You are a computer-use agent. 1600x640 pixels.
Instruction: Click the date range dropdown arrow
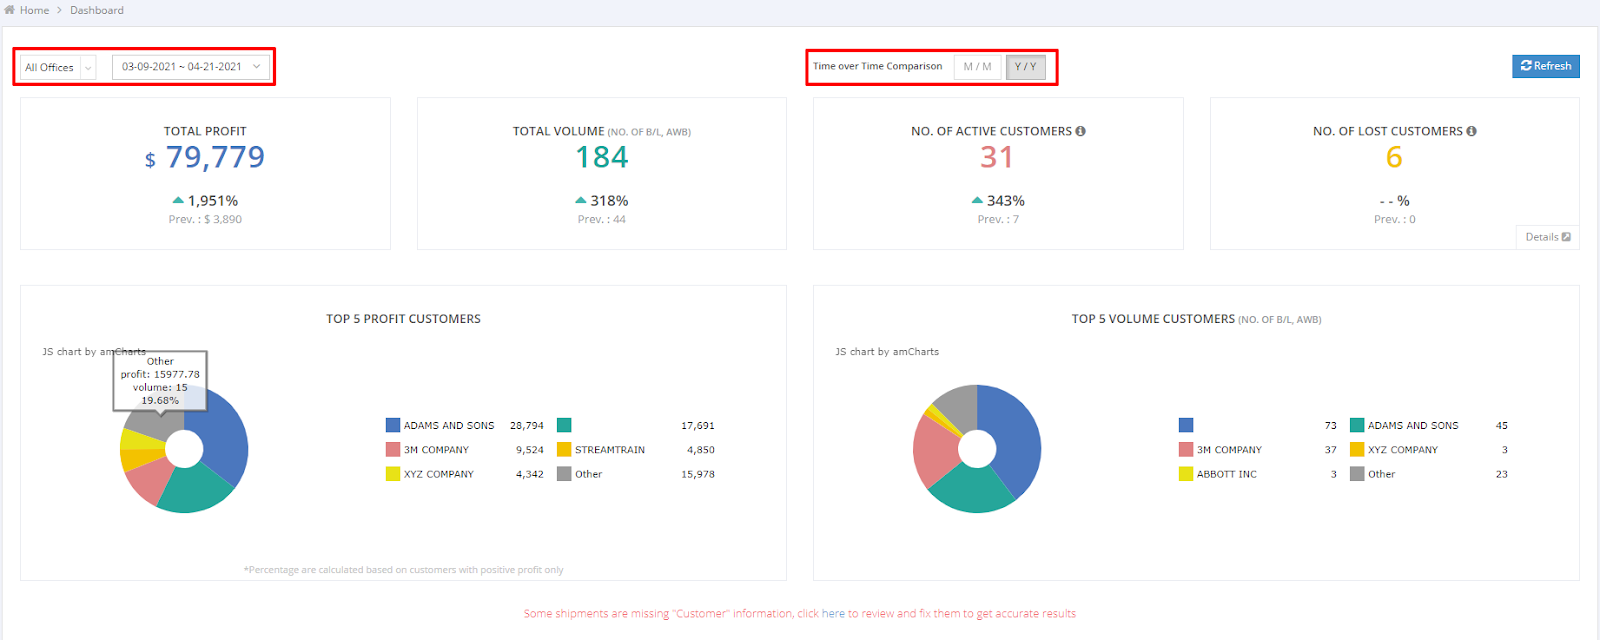[257, 67]
